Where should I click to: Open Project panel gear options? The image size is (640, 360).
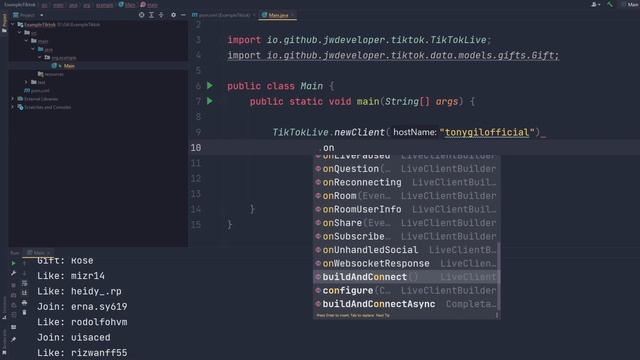pos(173,15)
